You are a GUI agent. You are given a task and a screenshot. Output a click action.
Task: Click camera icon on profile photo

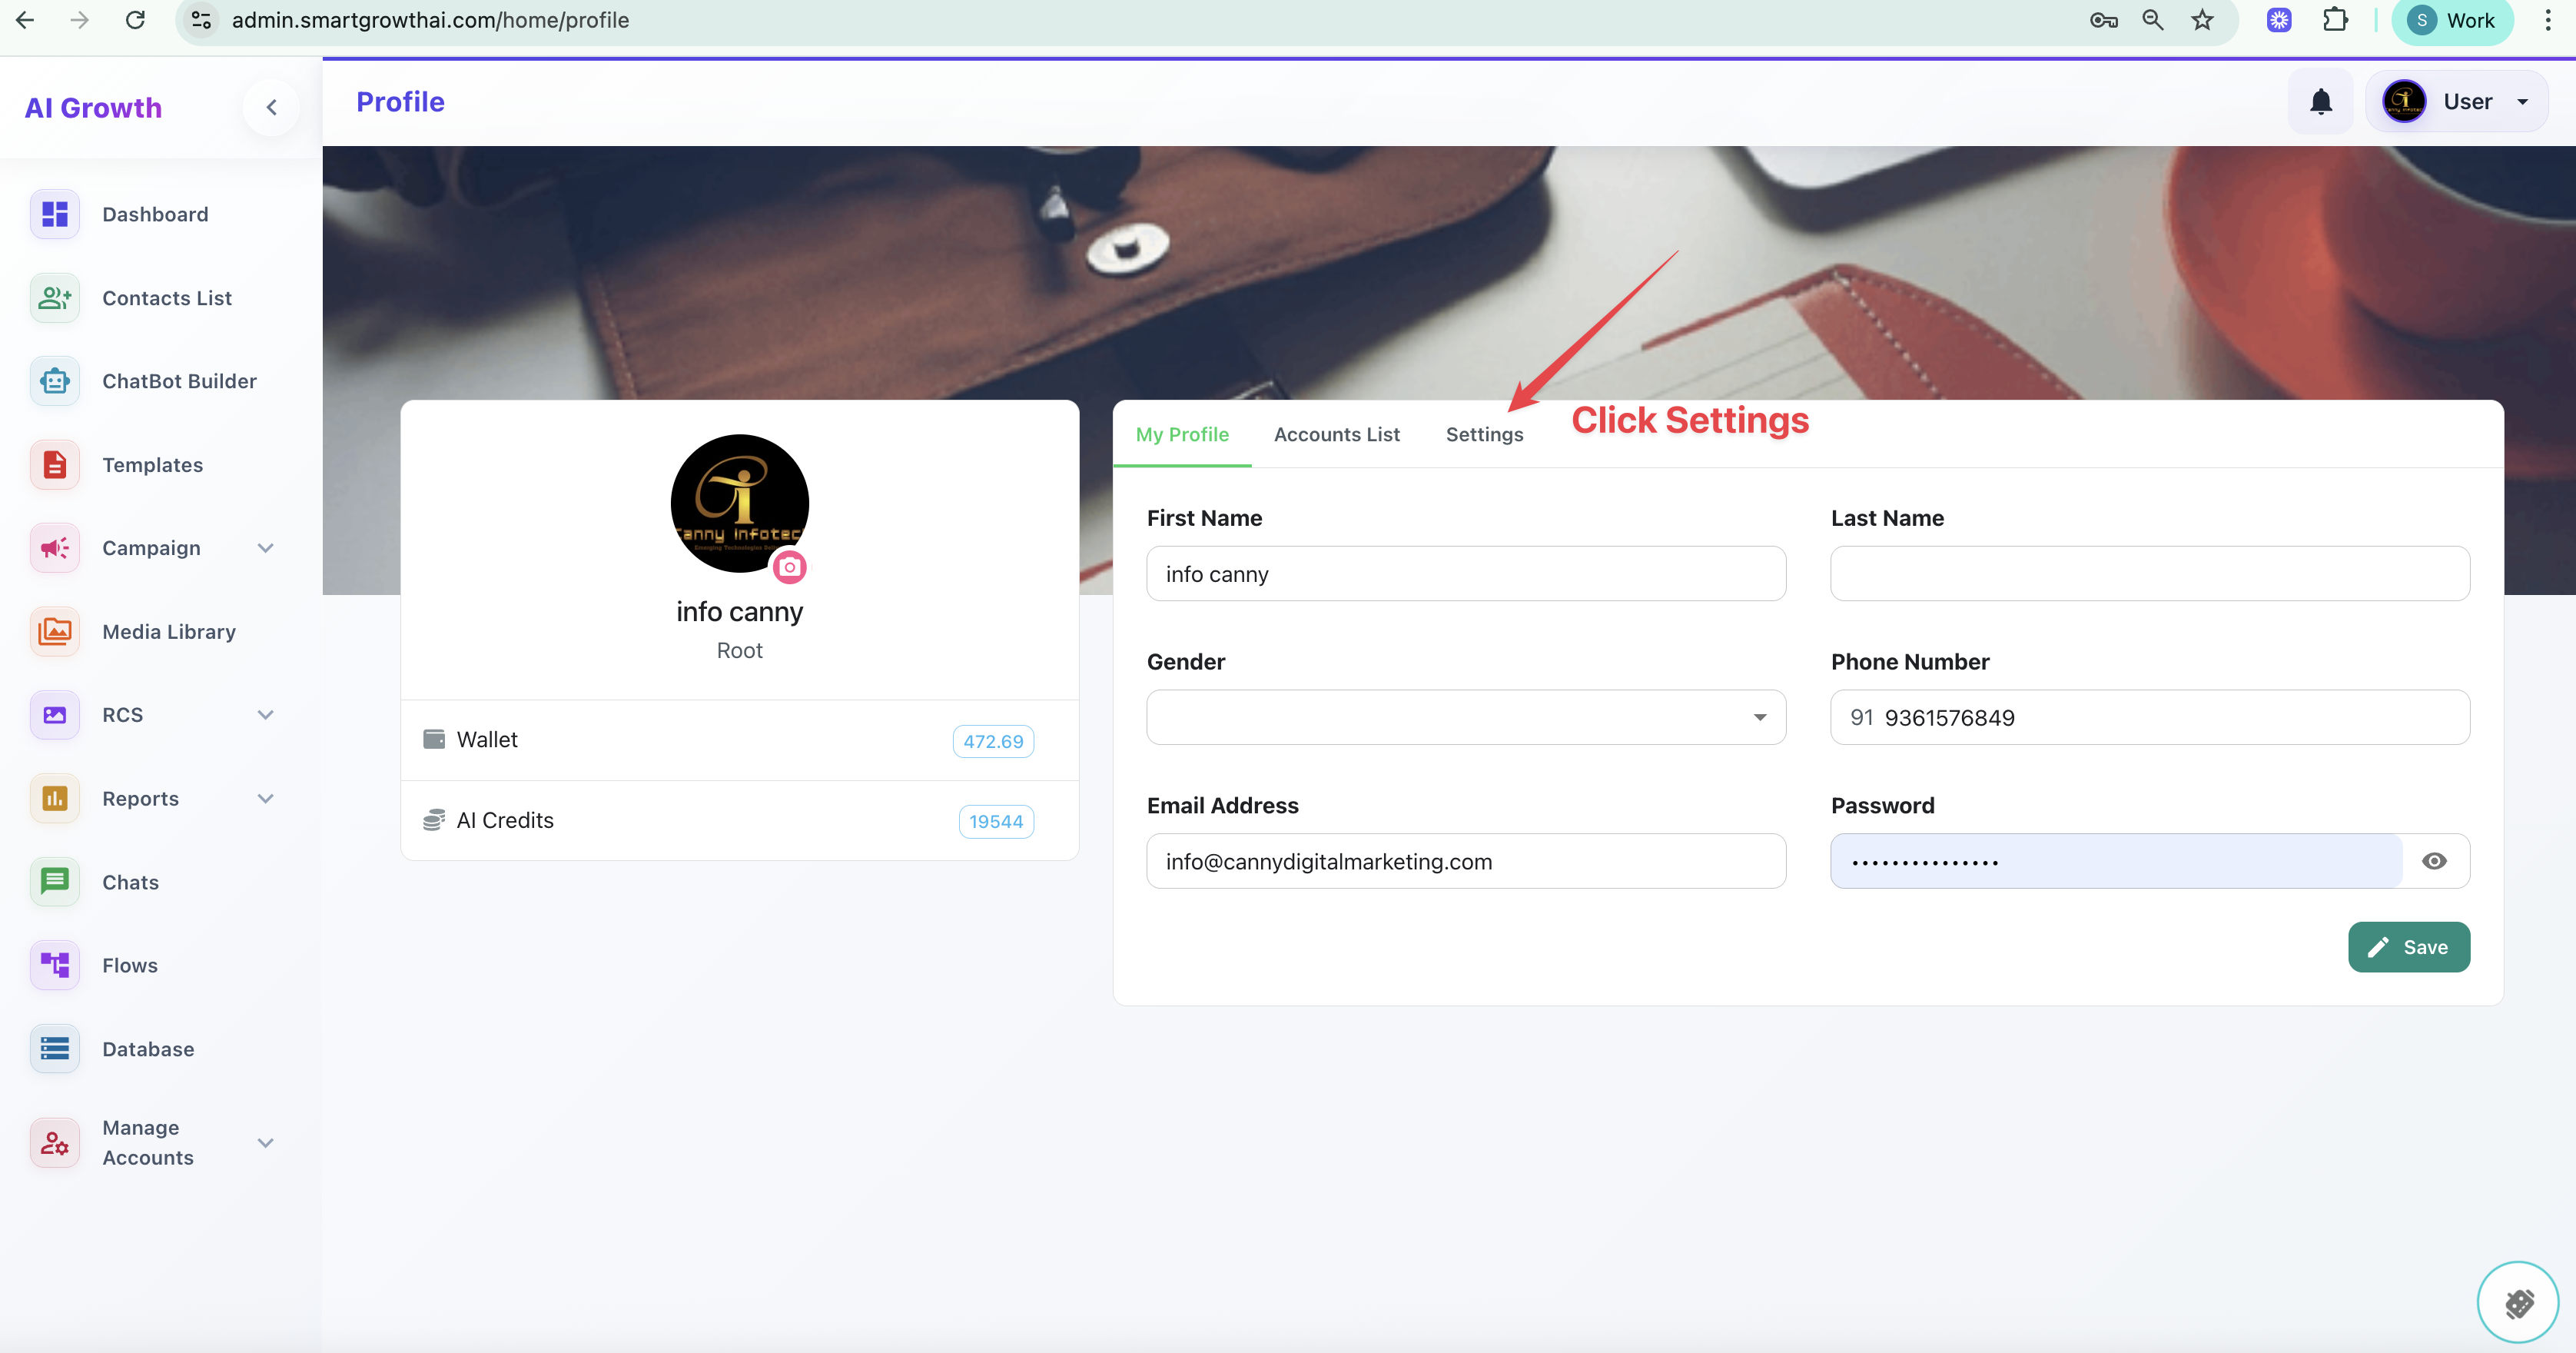pos(789,567)
